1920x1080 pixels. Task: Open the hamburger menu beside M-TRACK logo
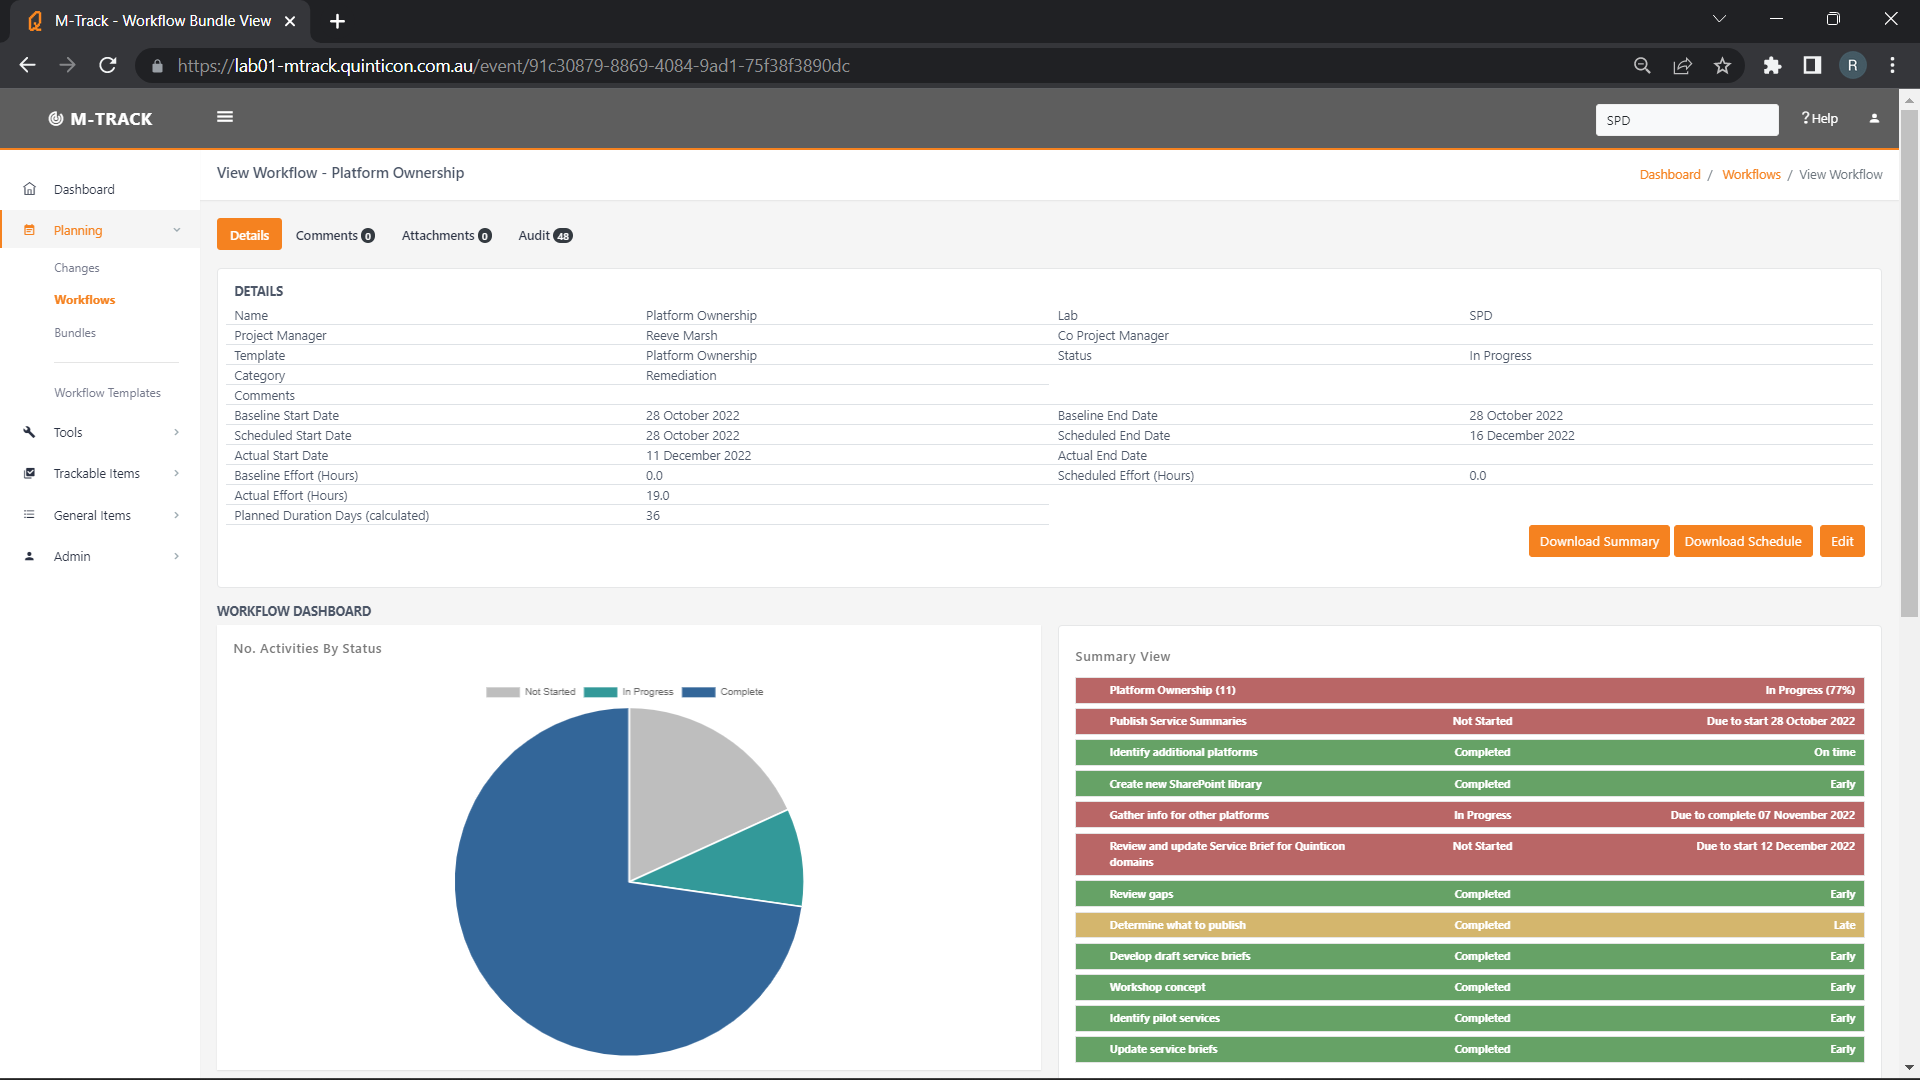point(225,117)
